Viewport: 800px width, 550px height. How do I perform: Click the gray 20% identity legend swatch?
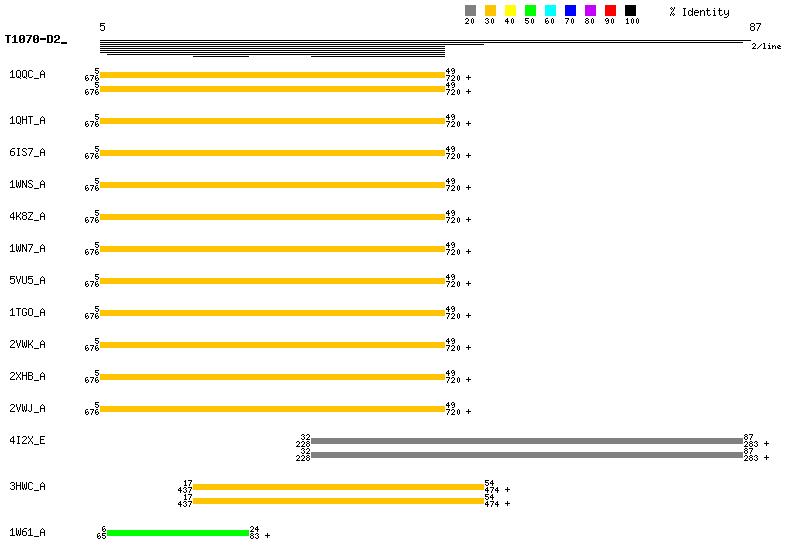coord(470,11)
